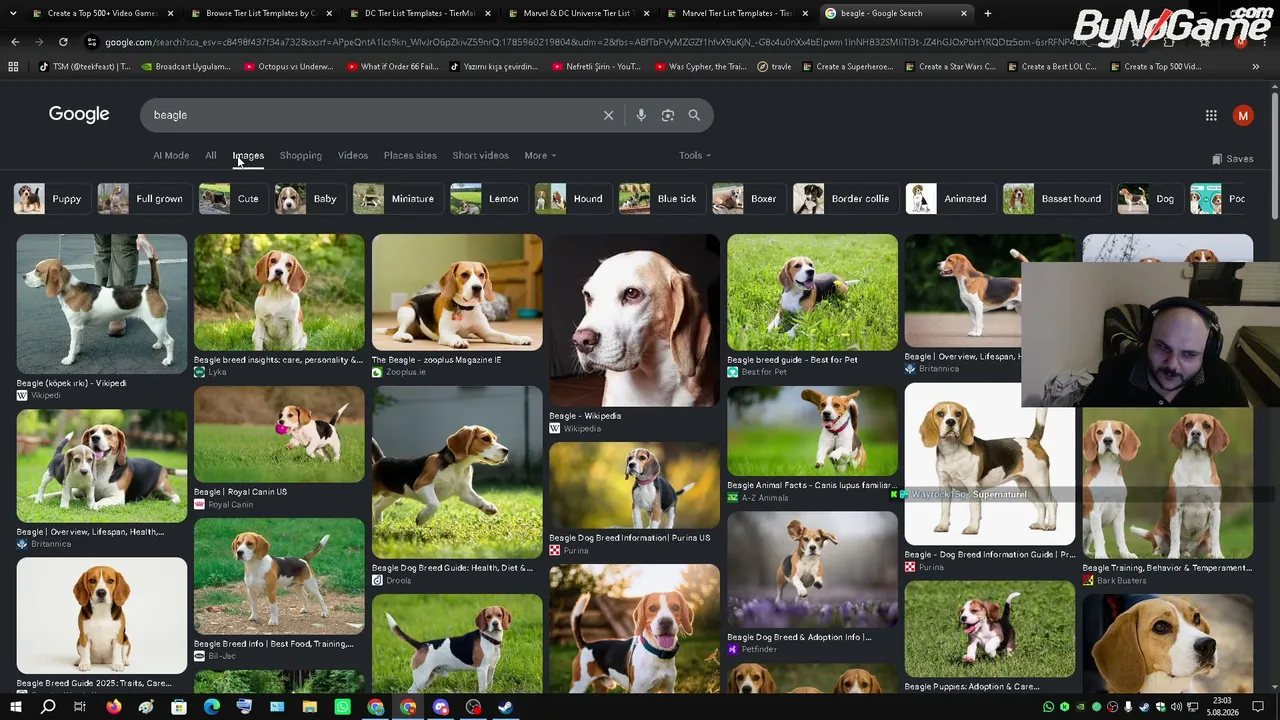The height and width of the screenshot is (720, 1280).
Task: Open 'Beagle (köpek ırkı) - Vikipedi' image
Action: click(x=101, y=304)
